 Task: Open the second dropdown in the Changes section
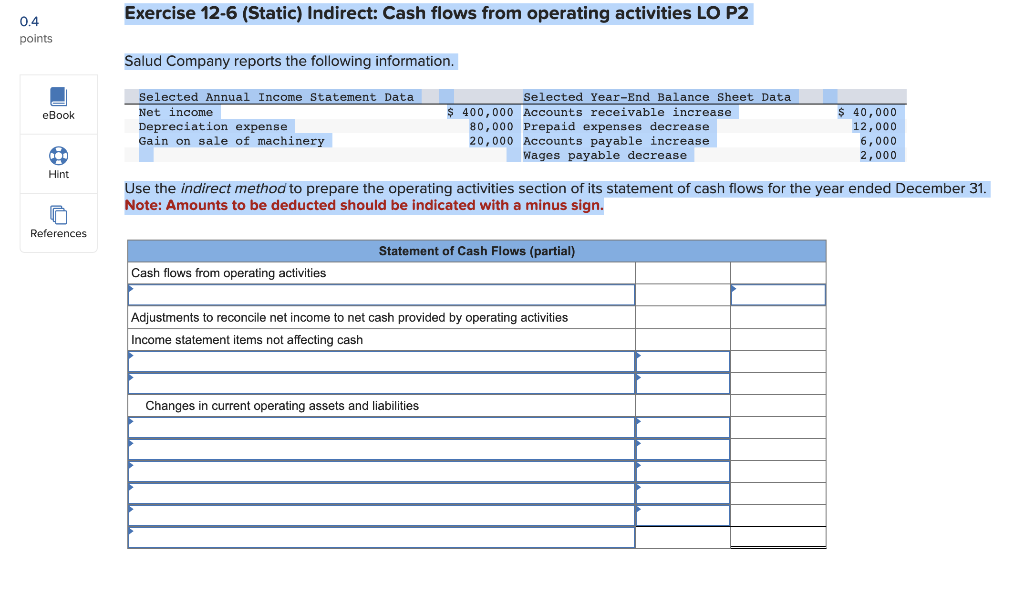[380, 449]
